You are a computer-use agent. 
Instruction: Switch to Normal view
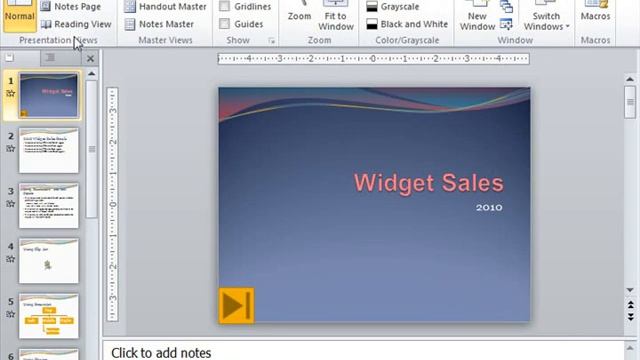[x=19, y=16]
